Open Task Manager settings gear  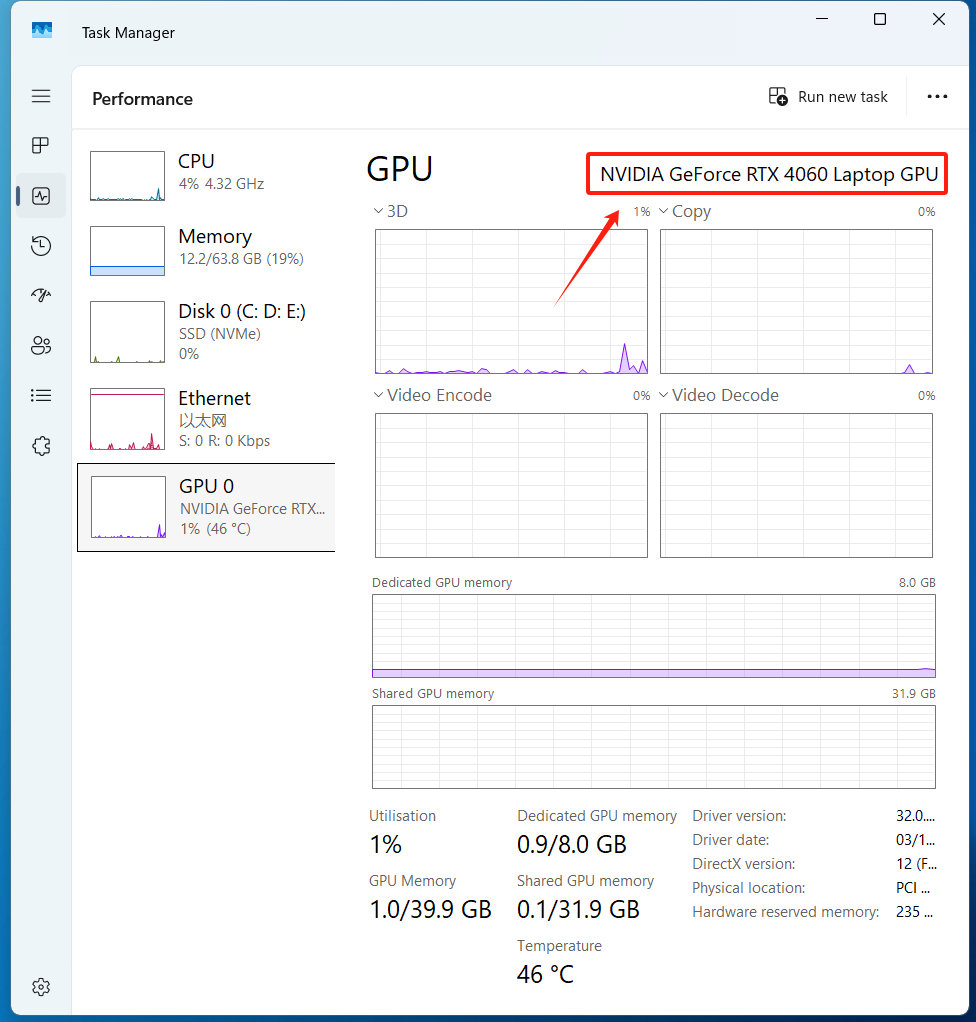(x=41, y=987)
